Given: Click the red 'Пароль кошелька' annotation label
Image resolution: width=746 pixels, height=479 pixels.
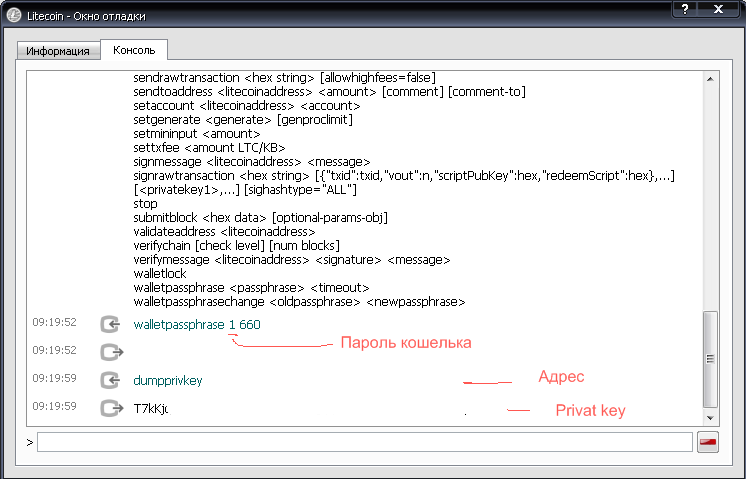Looking at the screenshot, I should click(406, 343).
